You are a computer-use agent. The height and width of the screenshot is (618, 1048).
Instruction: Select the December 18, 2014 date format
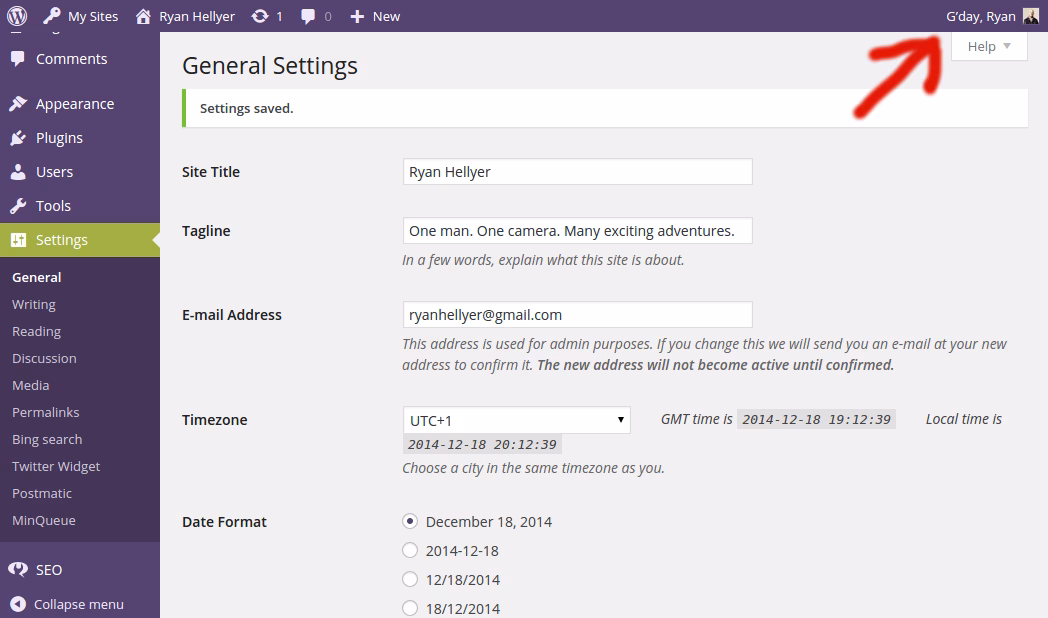[x=410, y=521]
